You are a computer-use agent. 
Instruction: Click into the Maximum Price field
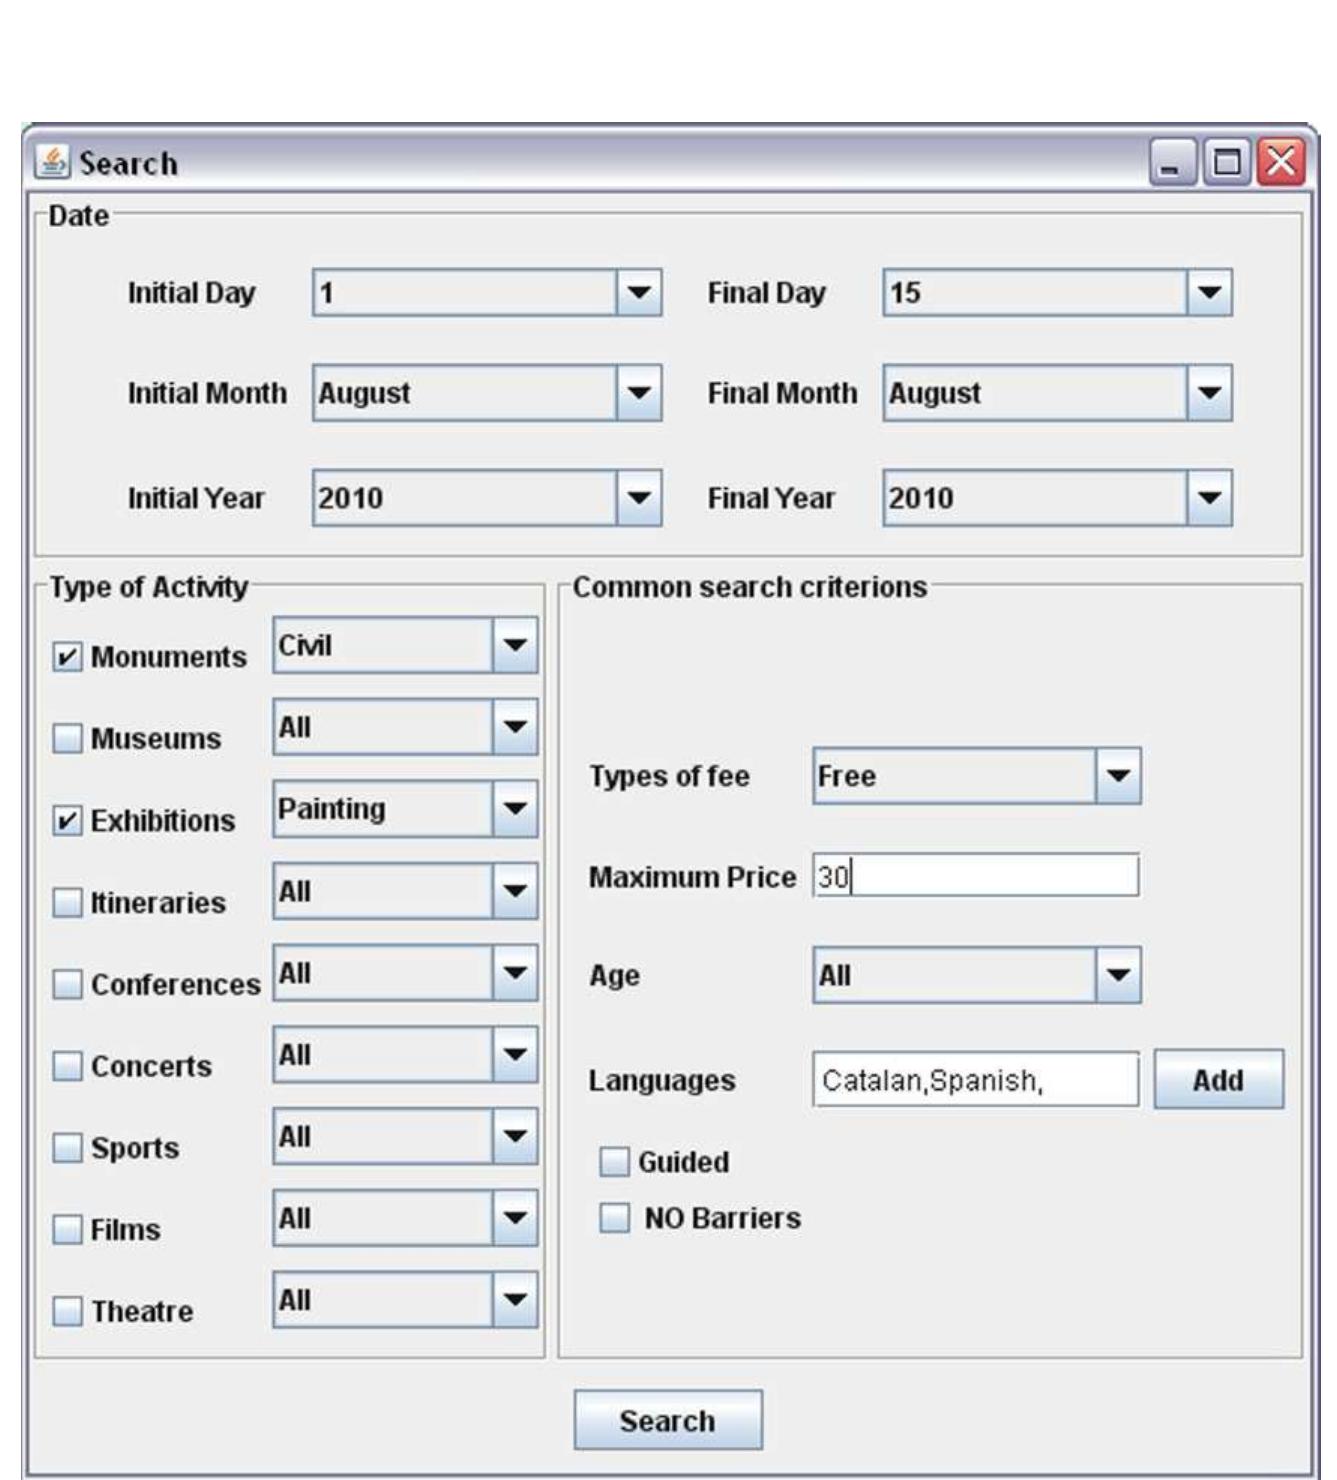pos(975,877)
